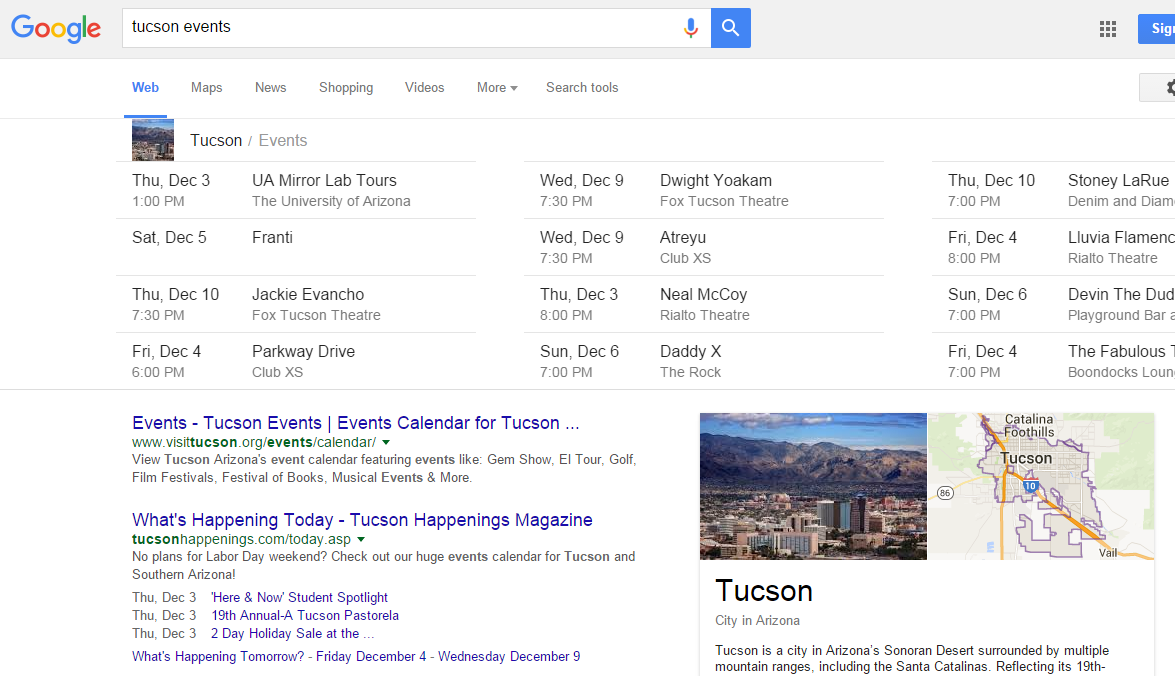Image resolution: width=1175 pixels, height=676 pixels.
Task: Click Rialto Theatre under Neal McCoy
Action: [x=704, y=315]
